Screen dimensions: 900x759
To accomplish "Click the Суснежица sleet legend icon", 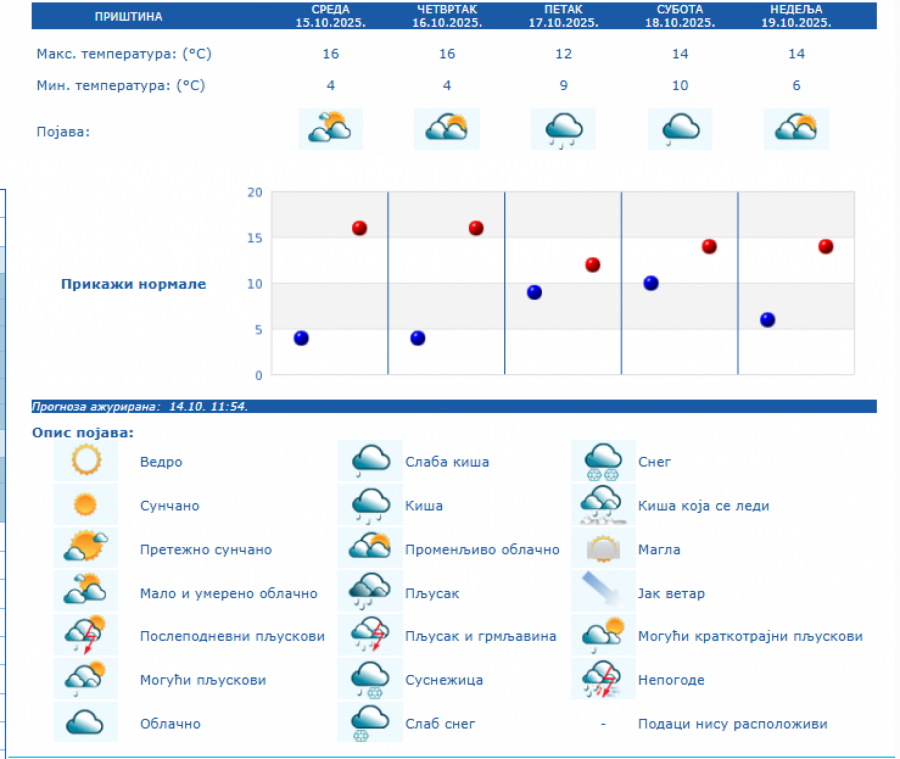I will tap(370, 679).
